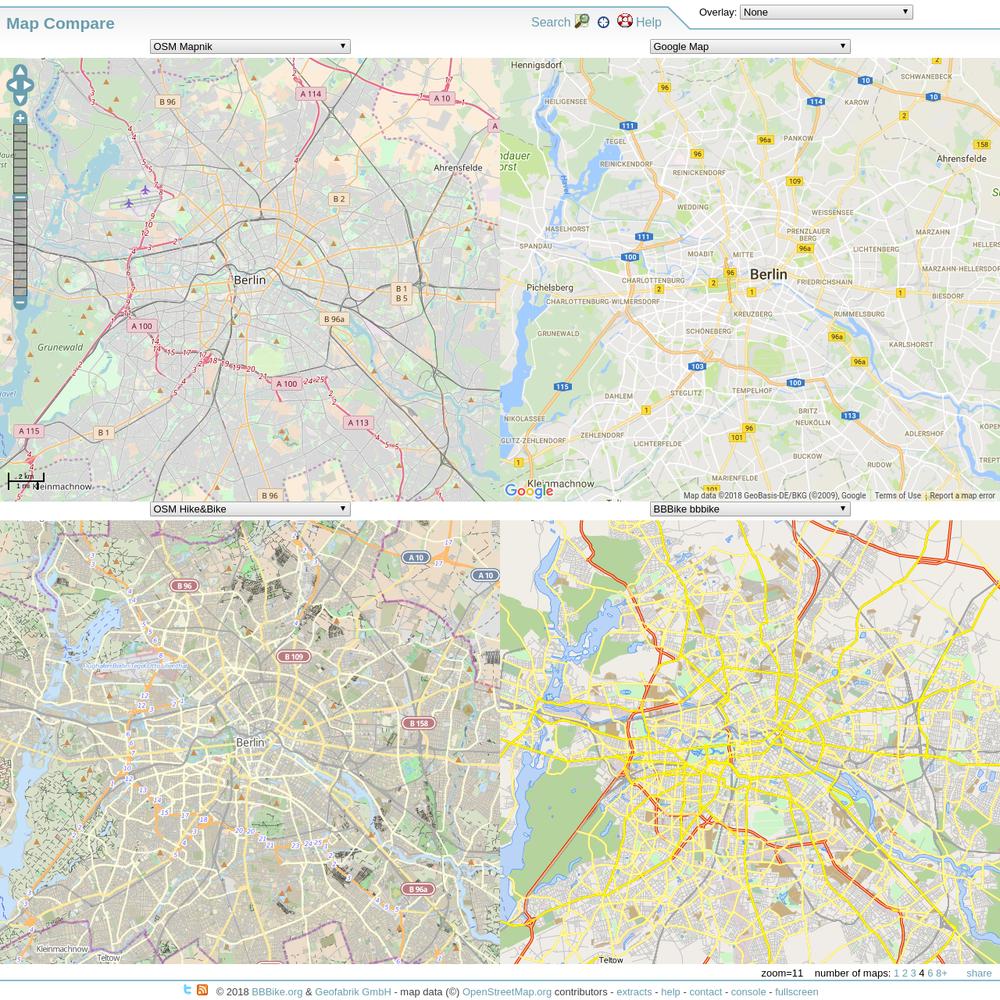Set number of maps to 1

point(896,973)
